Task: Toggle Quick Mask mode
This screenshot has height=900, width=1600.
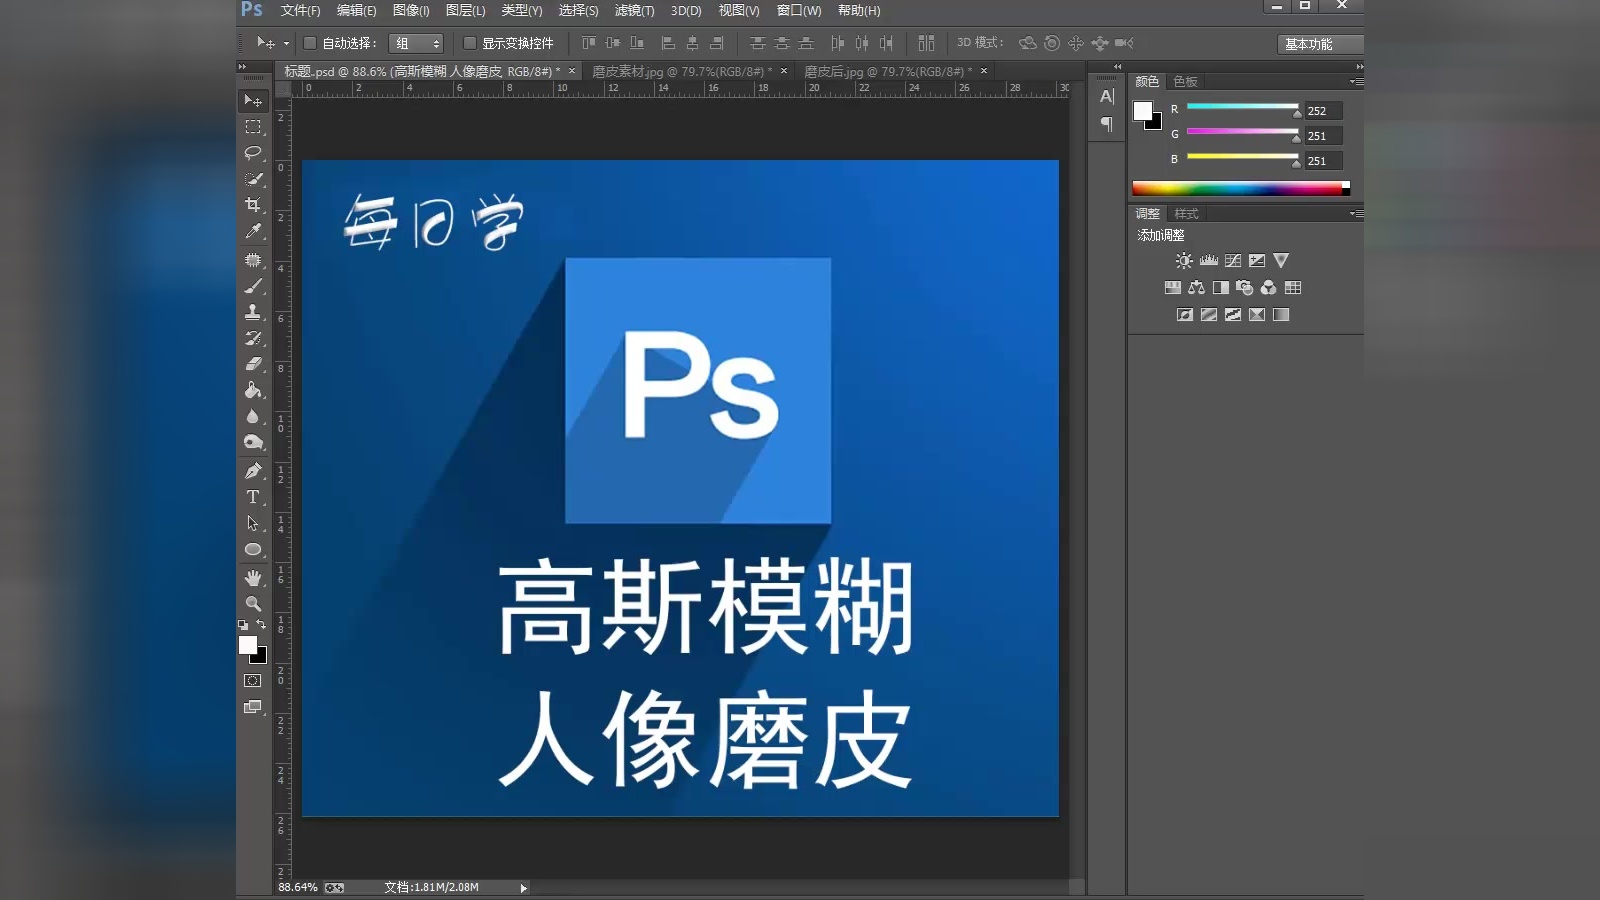Action: coord(253,681)
